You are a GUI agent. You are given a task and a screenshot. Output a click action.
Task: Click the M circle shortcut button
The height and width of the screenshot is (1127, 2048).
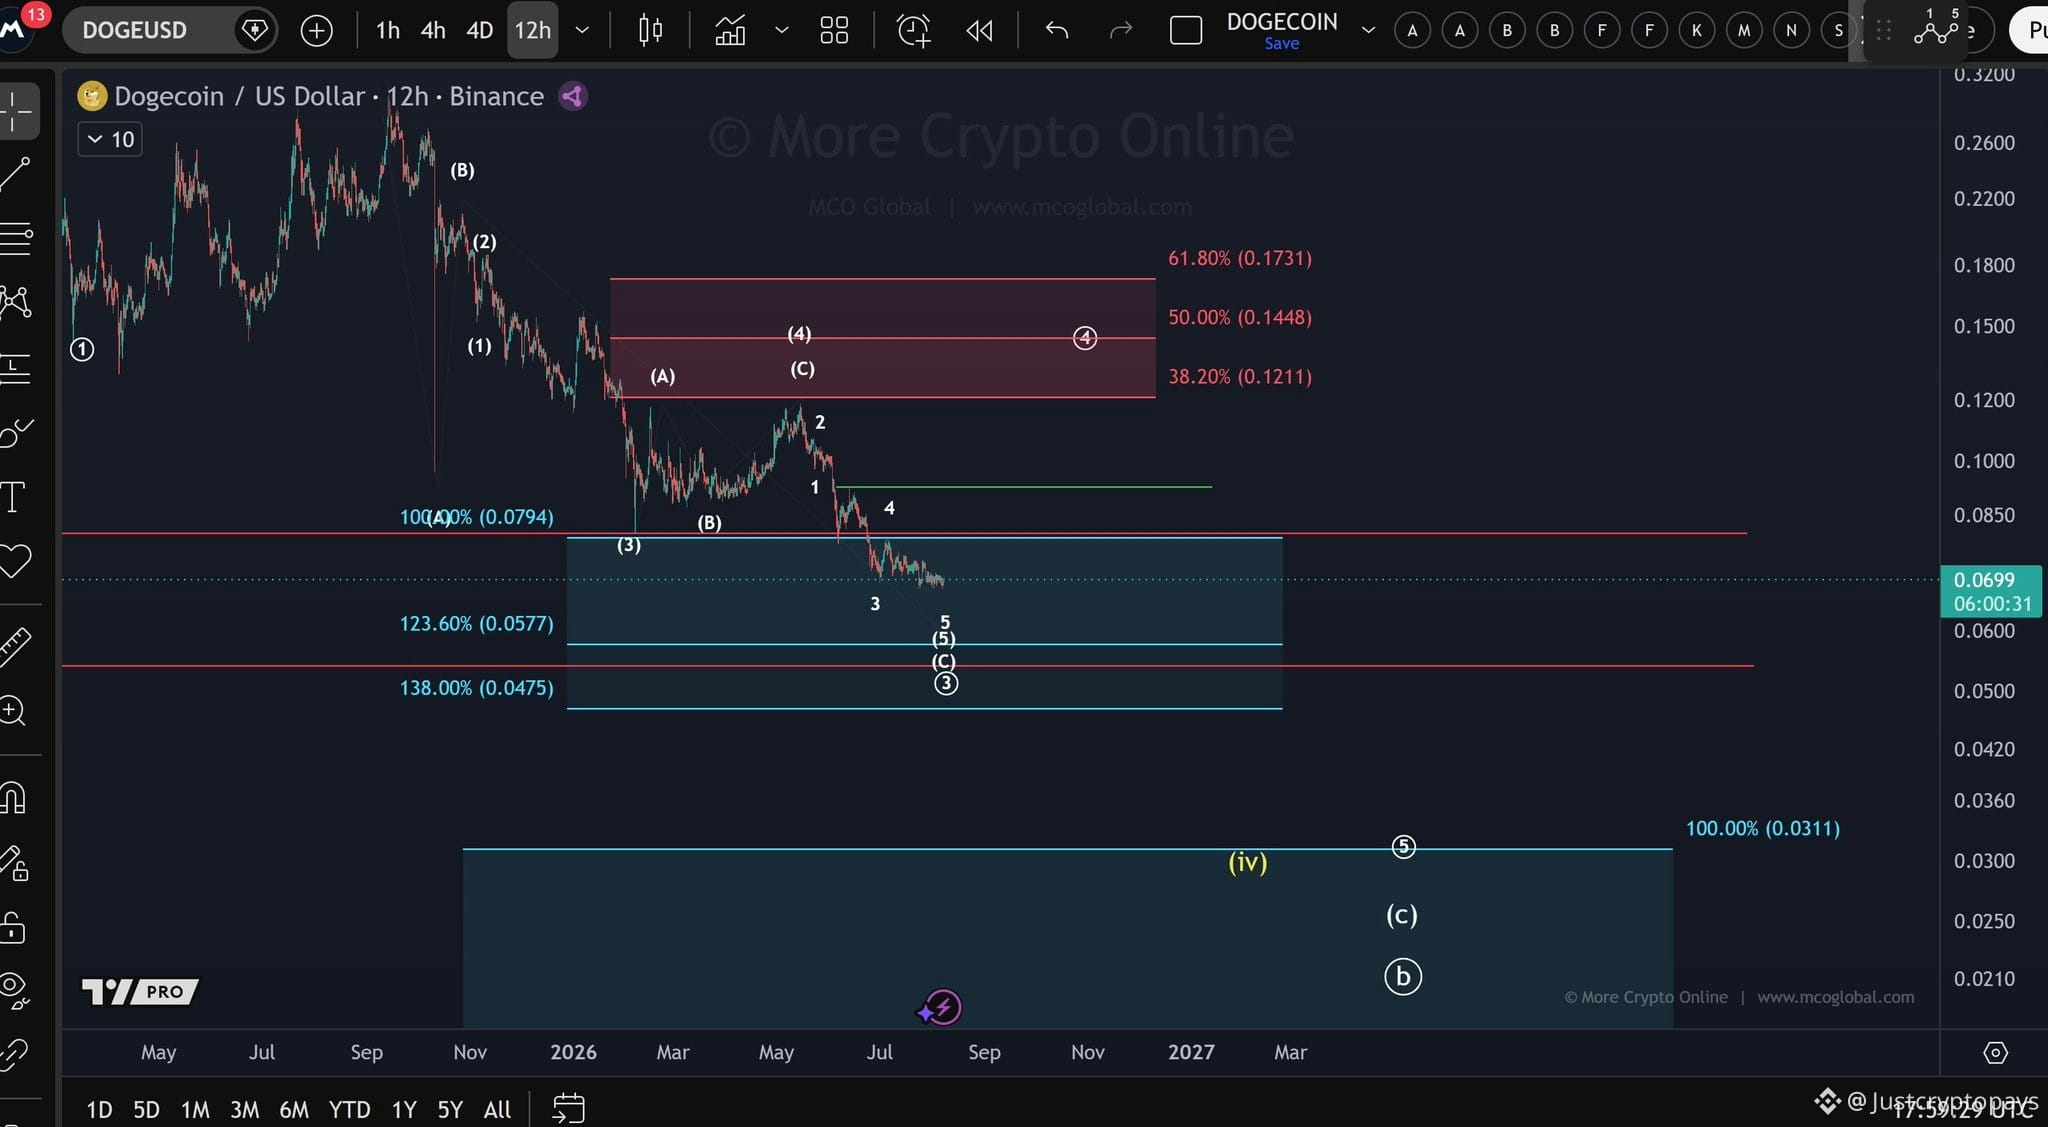click(1744, 31)
